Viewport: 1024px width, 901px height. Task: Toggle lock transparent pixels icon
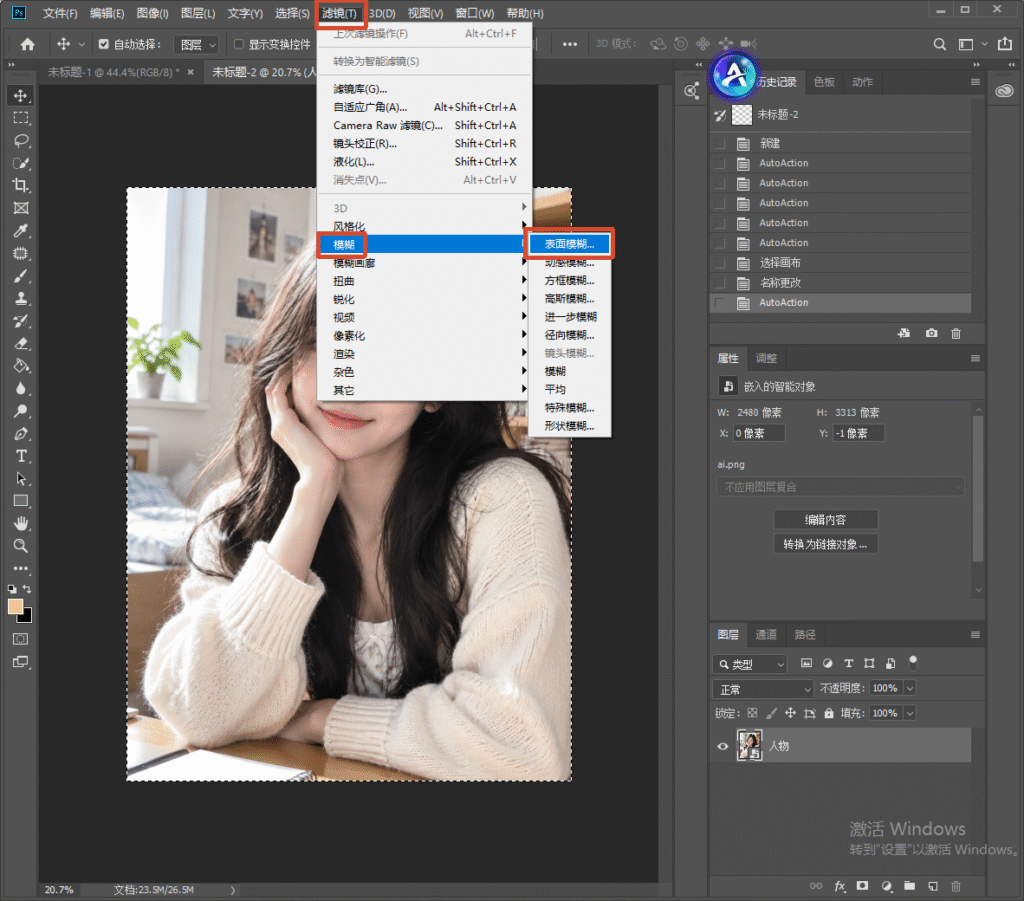click(x=752, y=713)
